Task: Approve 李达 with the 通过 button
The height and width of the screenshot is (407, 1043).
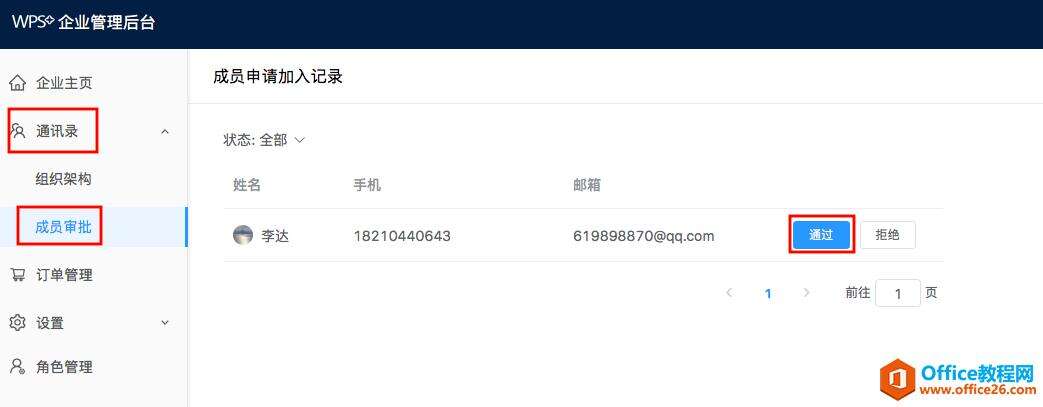Action: (x=821, y=235)
